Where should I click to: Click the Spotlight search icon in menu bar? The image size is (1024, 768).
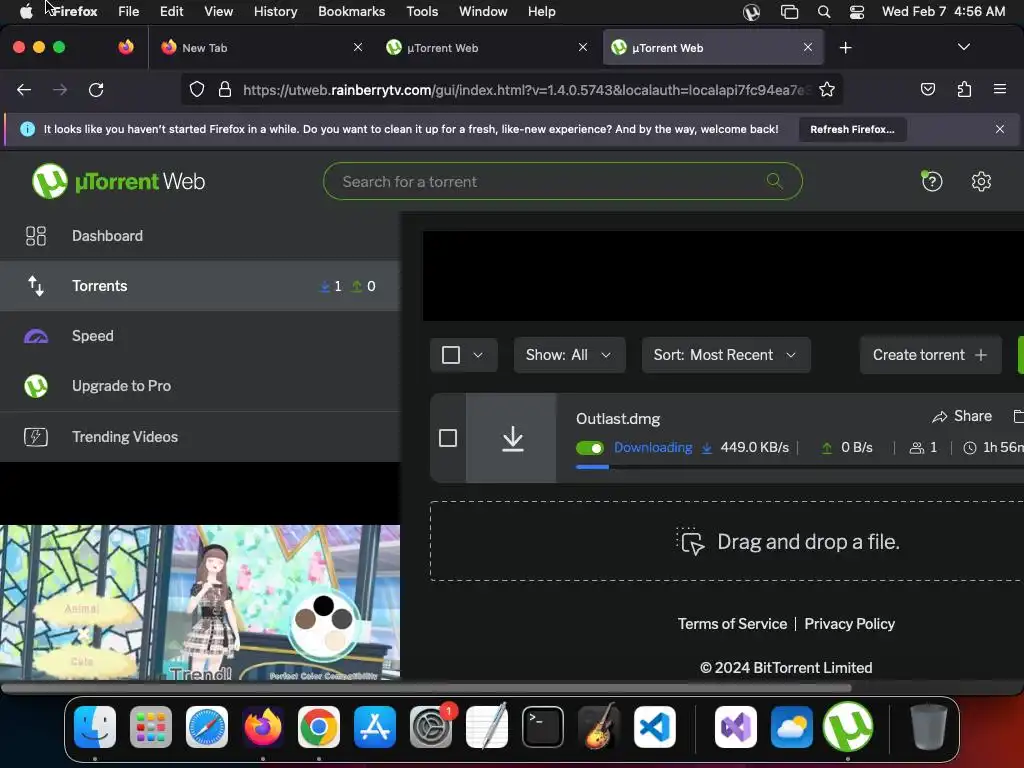point(824,12)
